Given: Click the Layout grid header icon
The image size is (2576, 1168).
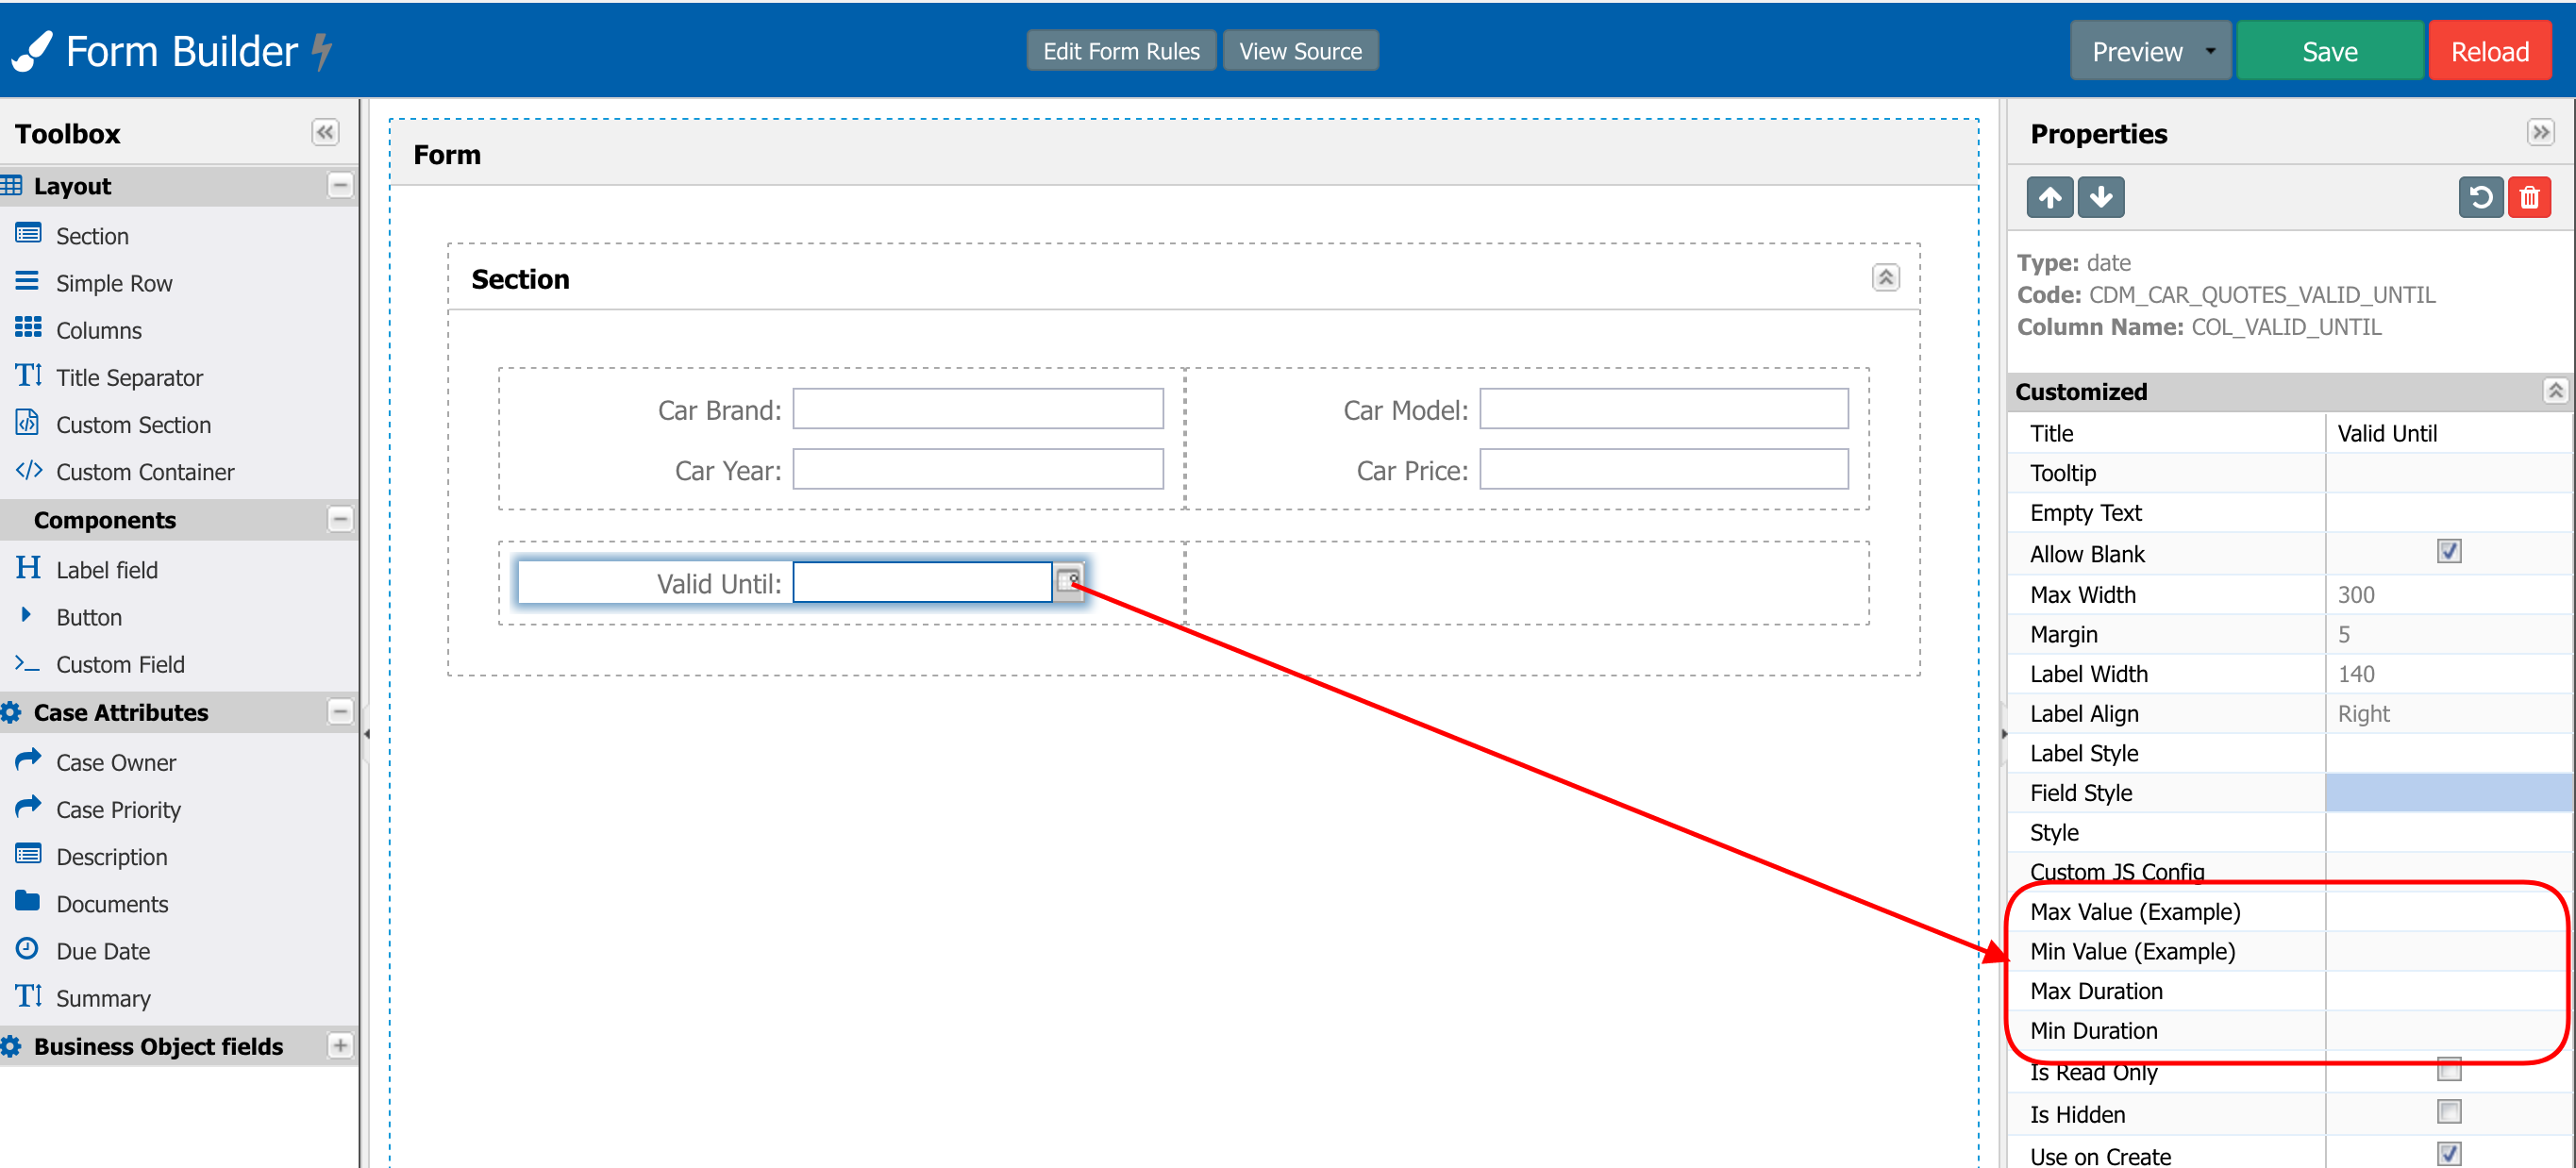Looking at the screenshot, I should click(x=12, y=185).
